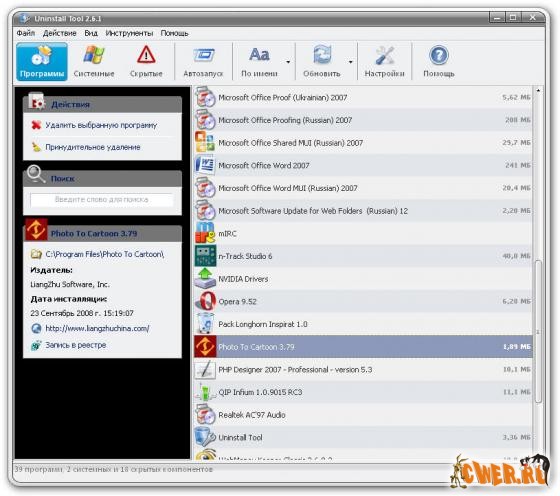Click the status bar program count text
560x496 pixels.
(114, 469)
